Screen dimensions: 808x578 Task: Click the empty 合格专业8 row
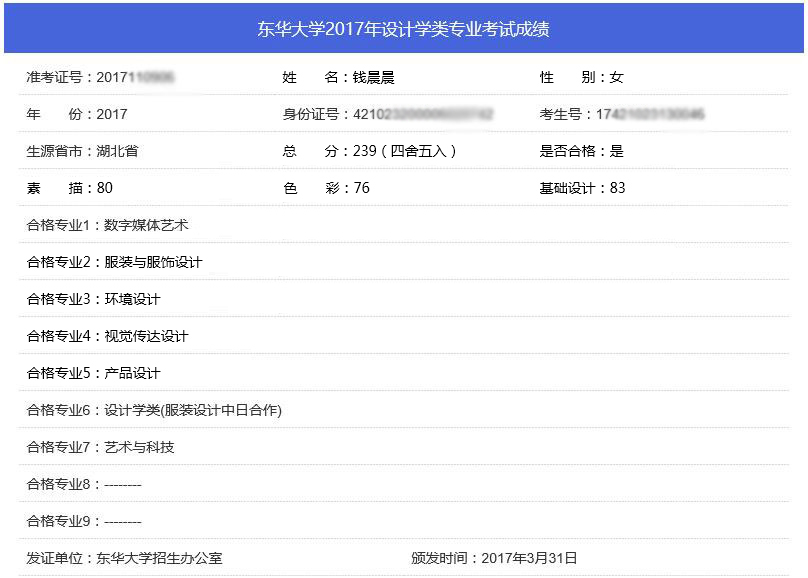coord(404,484)
